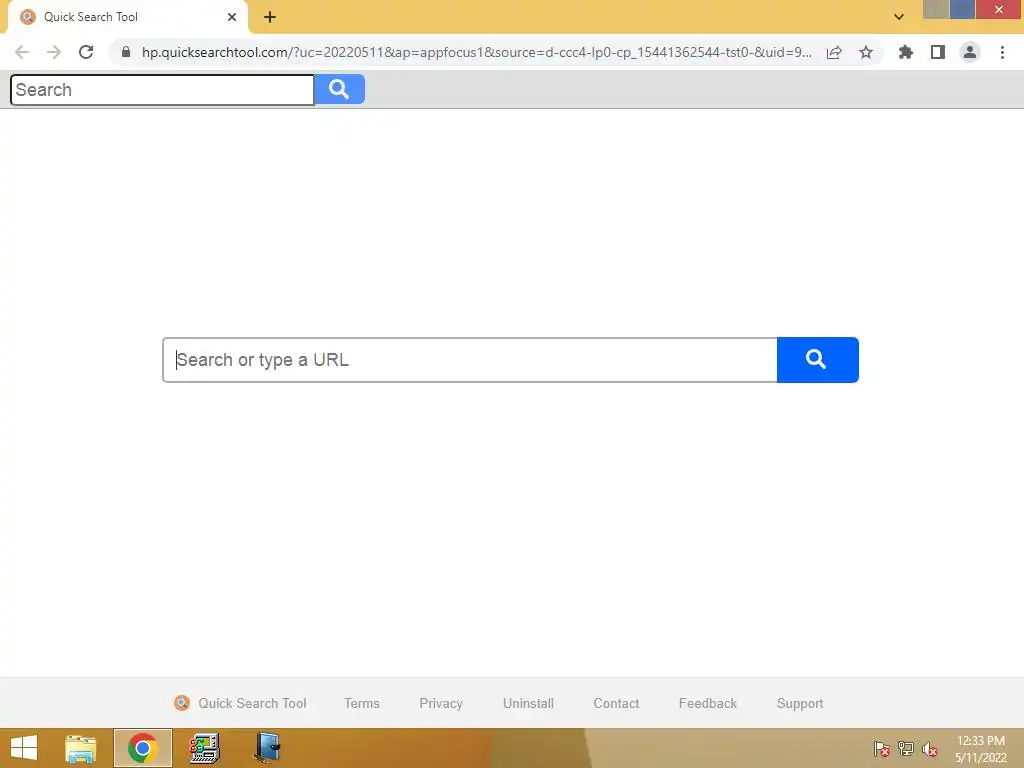Click the network tray icon
The height and width of the screenshot is (768, 1024).
pos(906,749)
